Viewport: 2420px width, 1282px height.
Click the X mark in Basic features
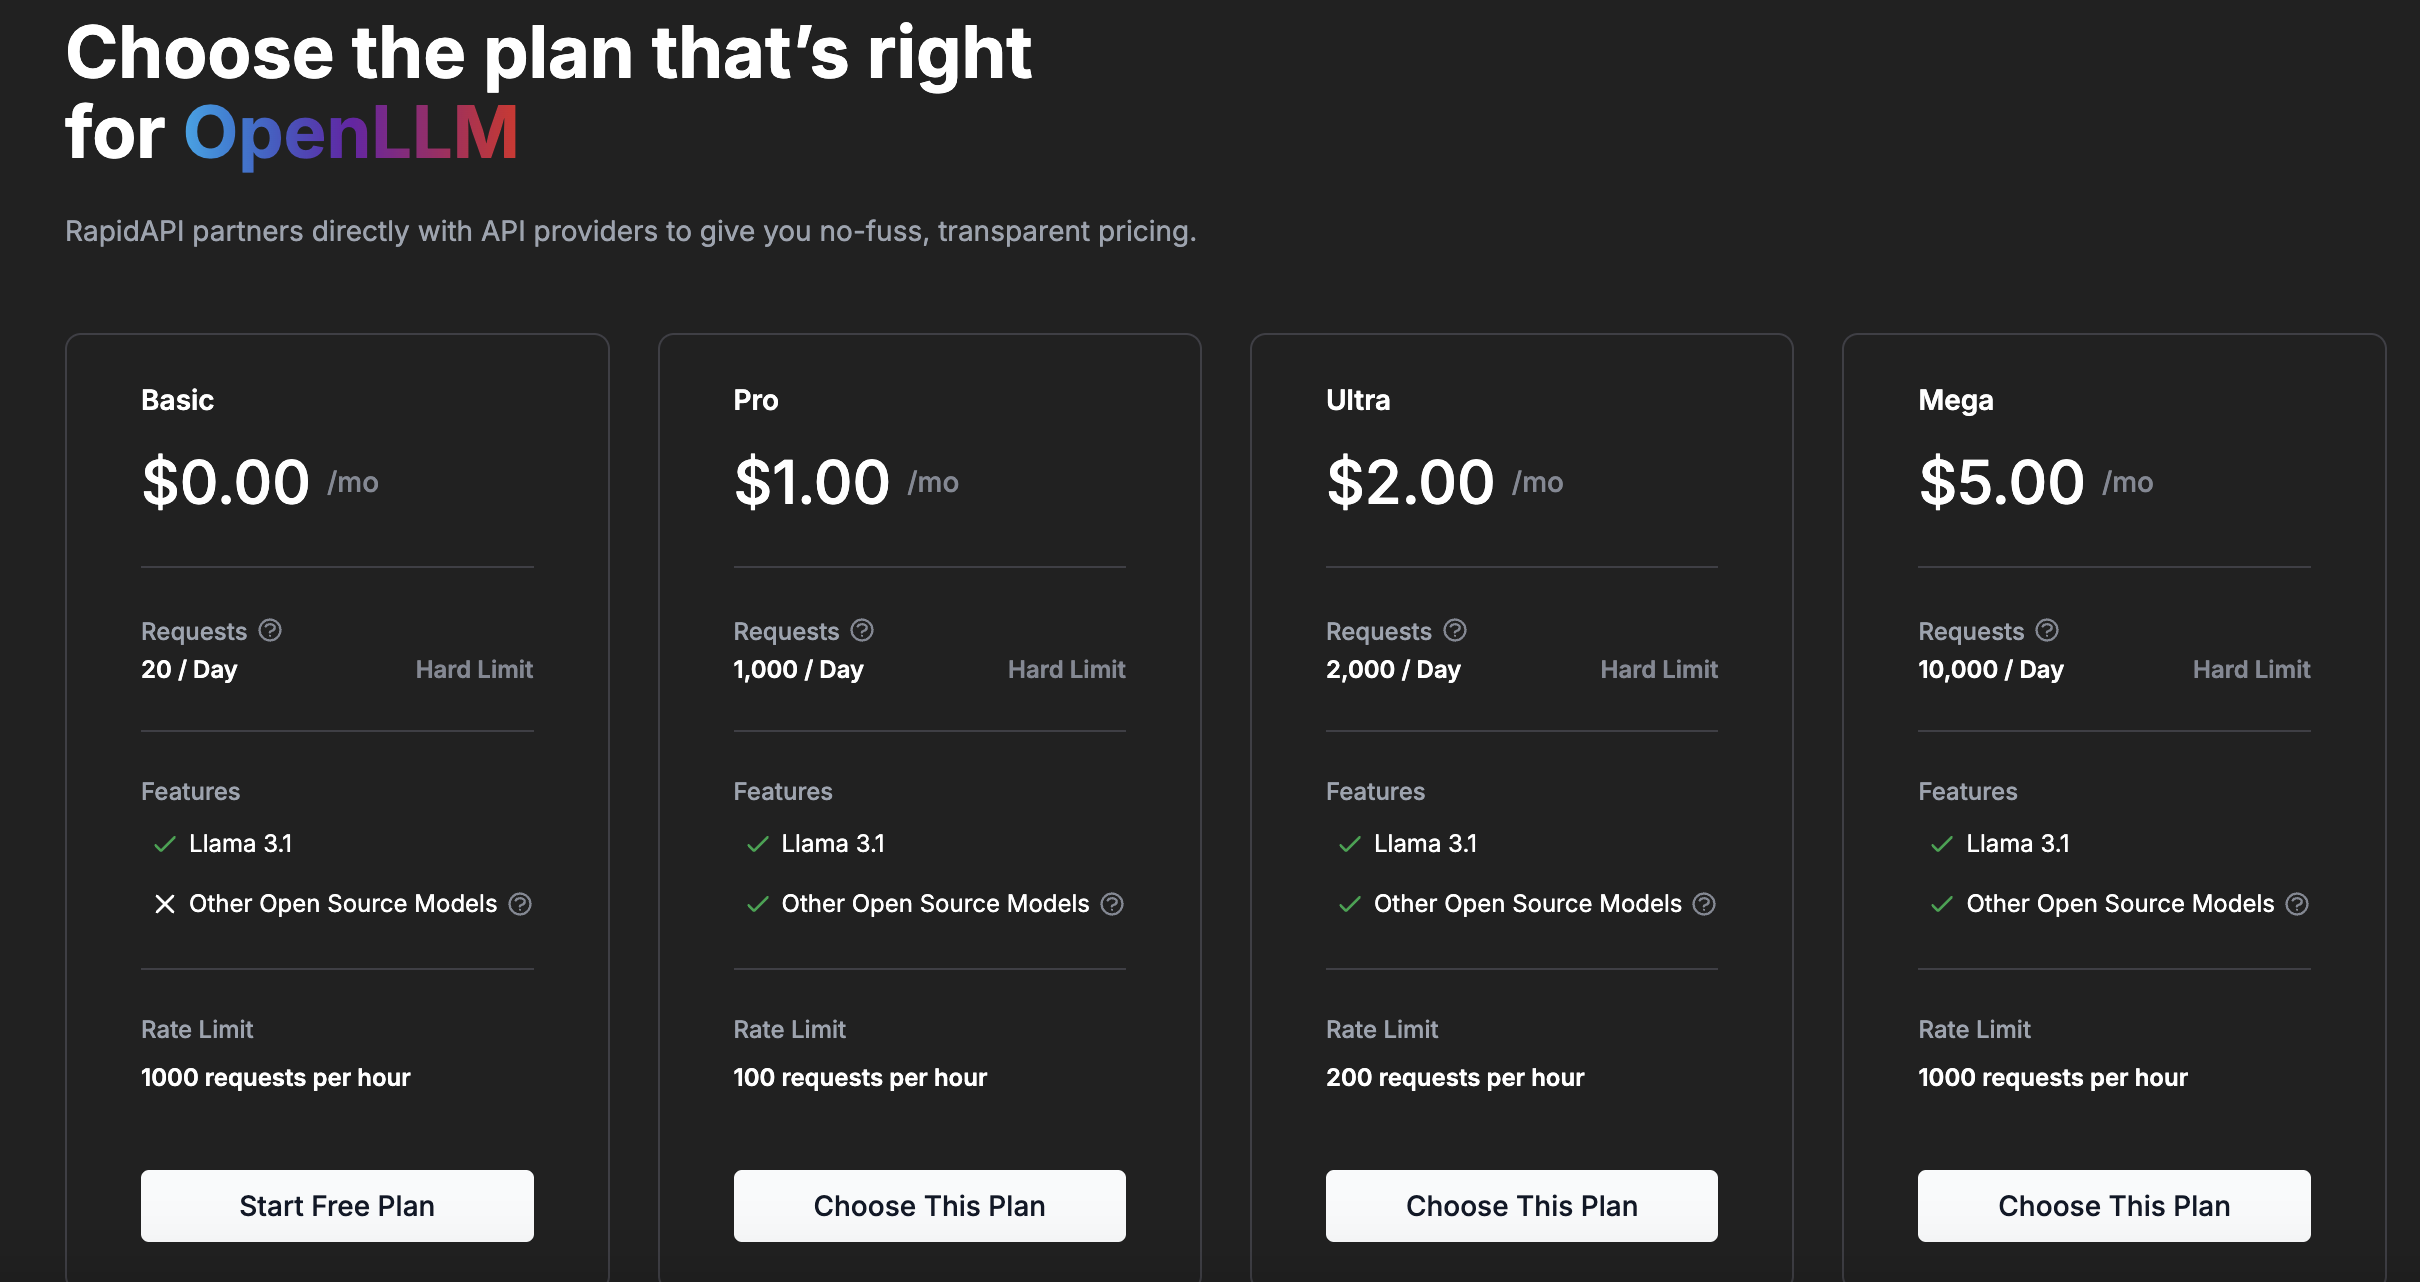click(165, 904)
